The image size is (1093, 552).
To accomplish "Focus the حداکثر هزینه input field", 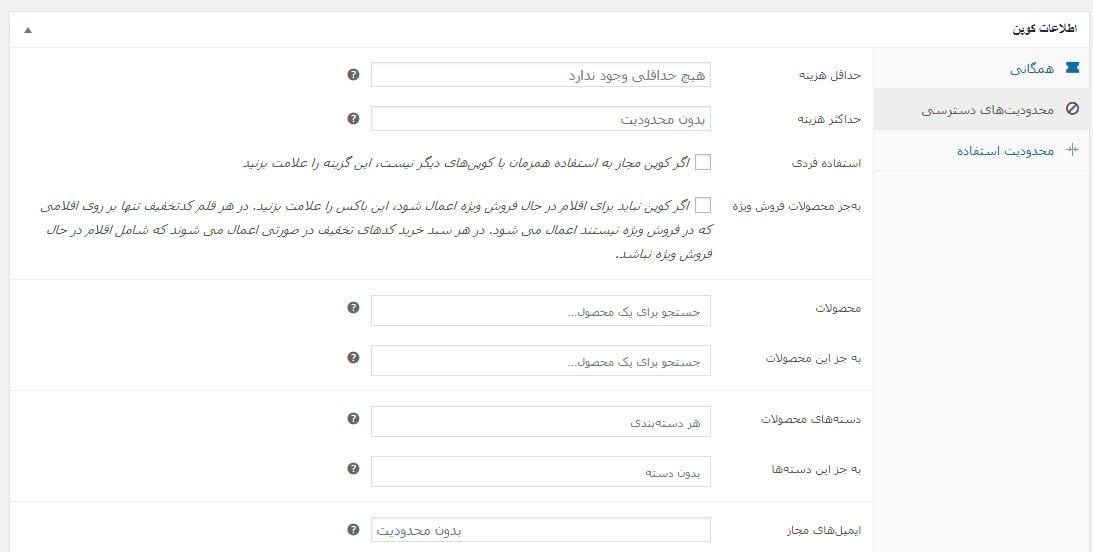I will coord(541,118).
